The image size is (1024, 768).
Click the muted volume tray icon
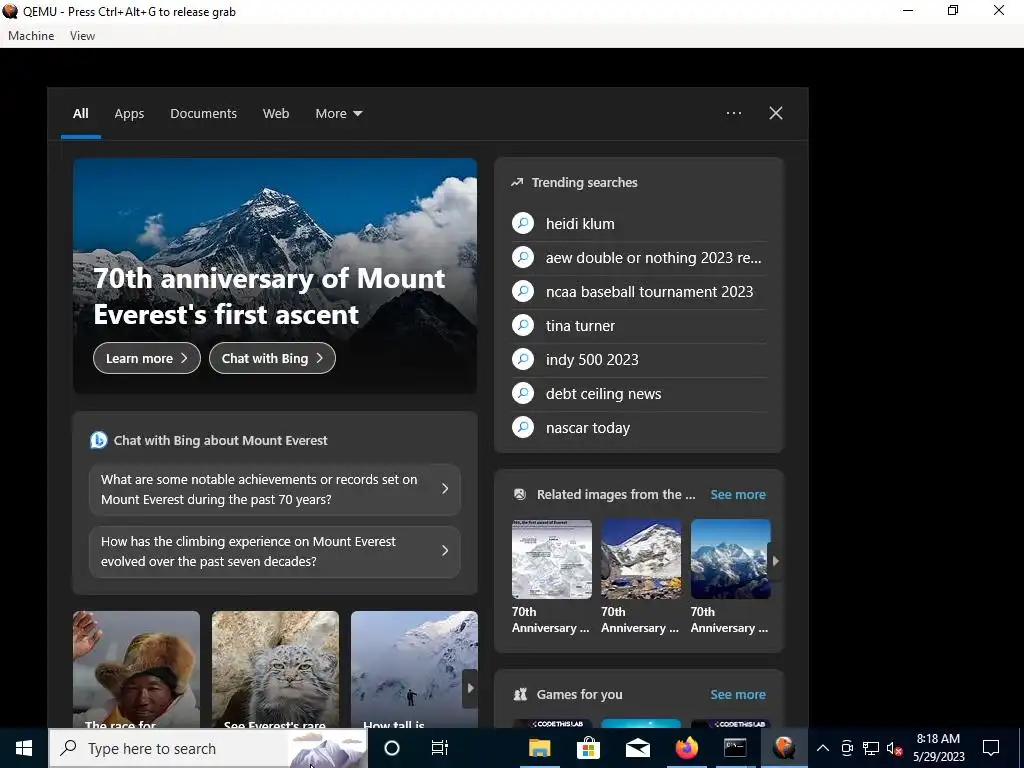pos(894,748)
